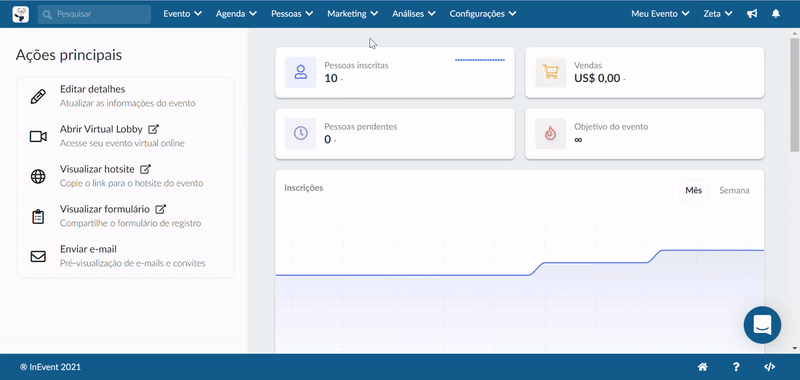Click the clipboard icon for Visualizar formulário
800x380 pixels.
pyautogui.click(x=38, y=217)
